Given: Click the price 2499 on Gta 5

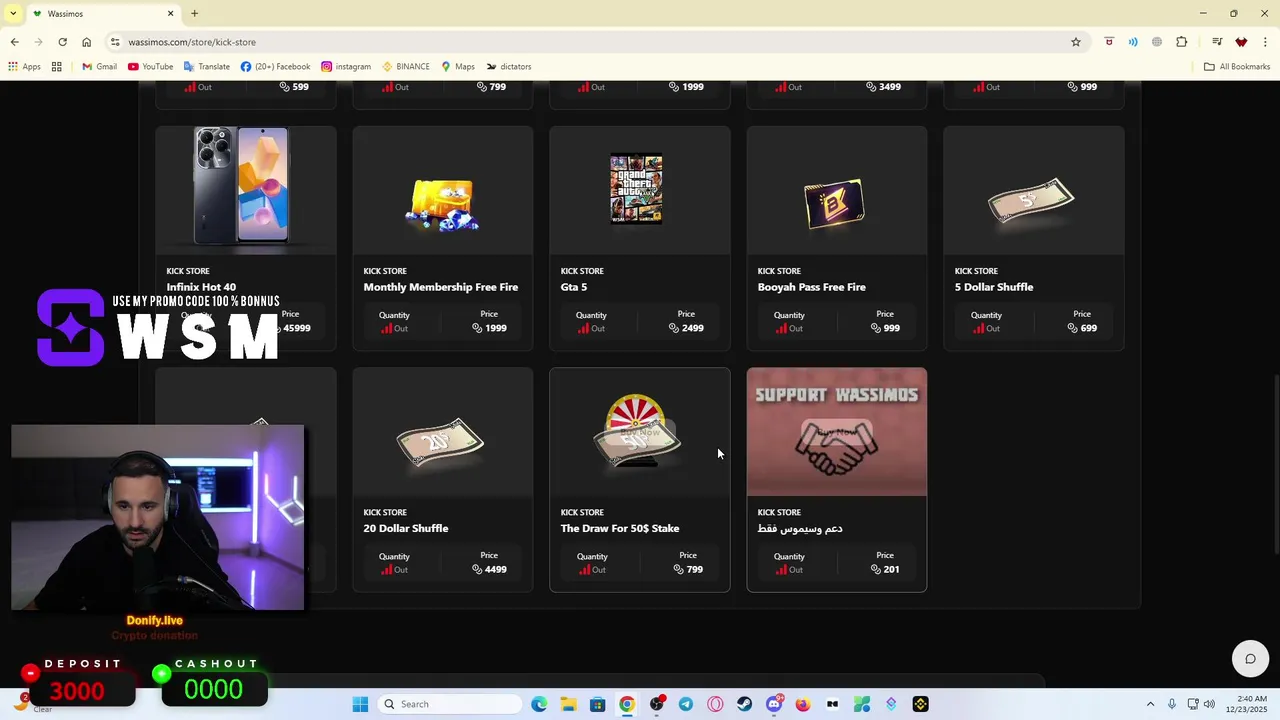Looking at the screenshot, I should tap(686, 328).
